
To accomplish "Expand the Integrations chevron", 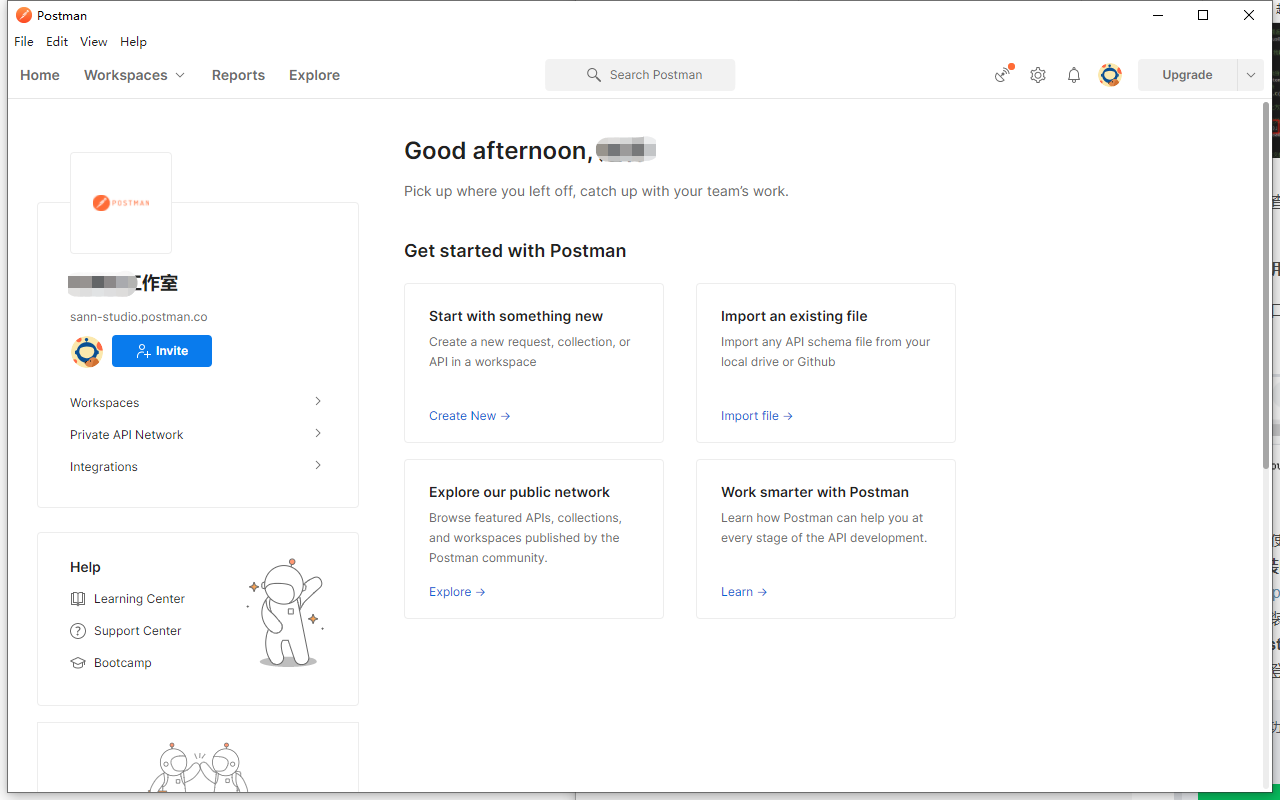I will coord(318,465).
